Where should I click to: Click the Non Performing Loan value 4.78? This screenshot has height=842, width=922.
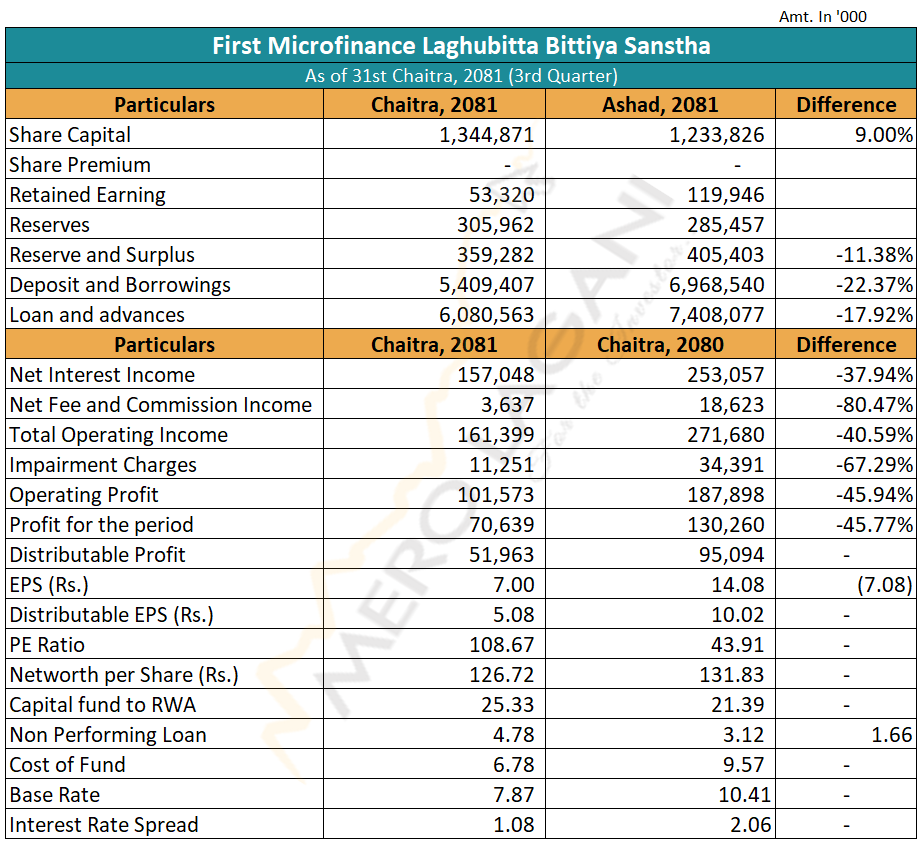pyautogui.click(x=512, y=735)
